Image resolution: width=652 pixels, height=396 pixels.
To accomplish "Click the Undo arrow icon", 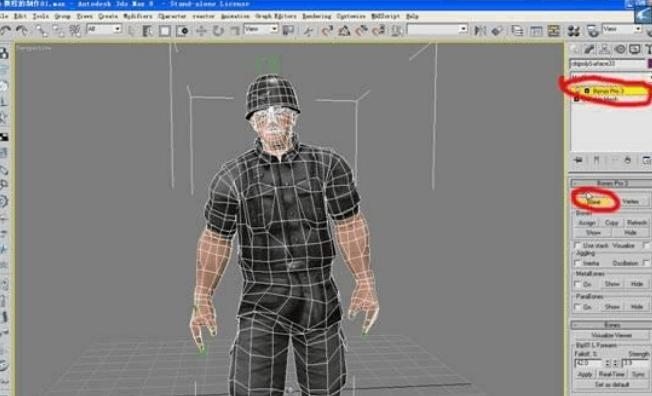I will (x=5, y=30).
